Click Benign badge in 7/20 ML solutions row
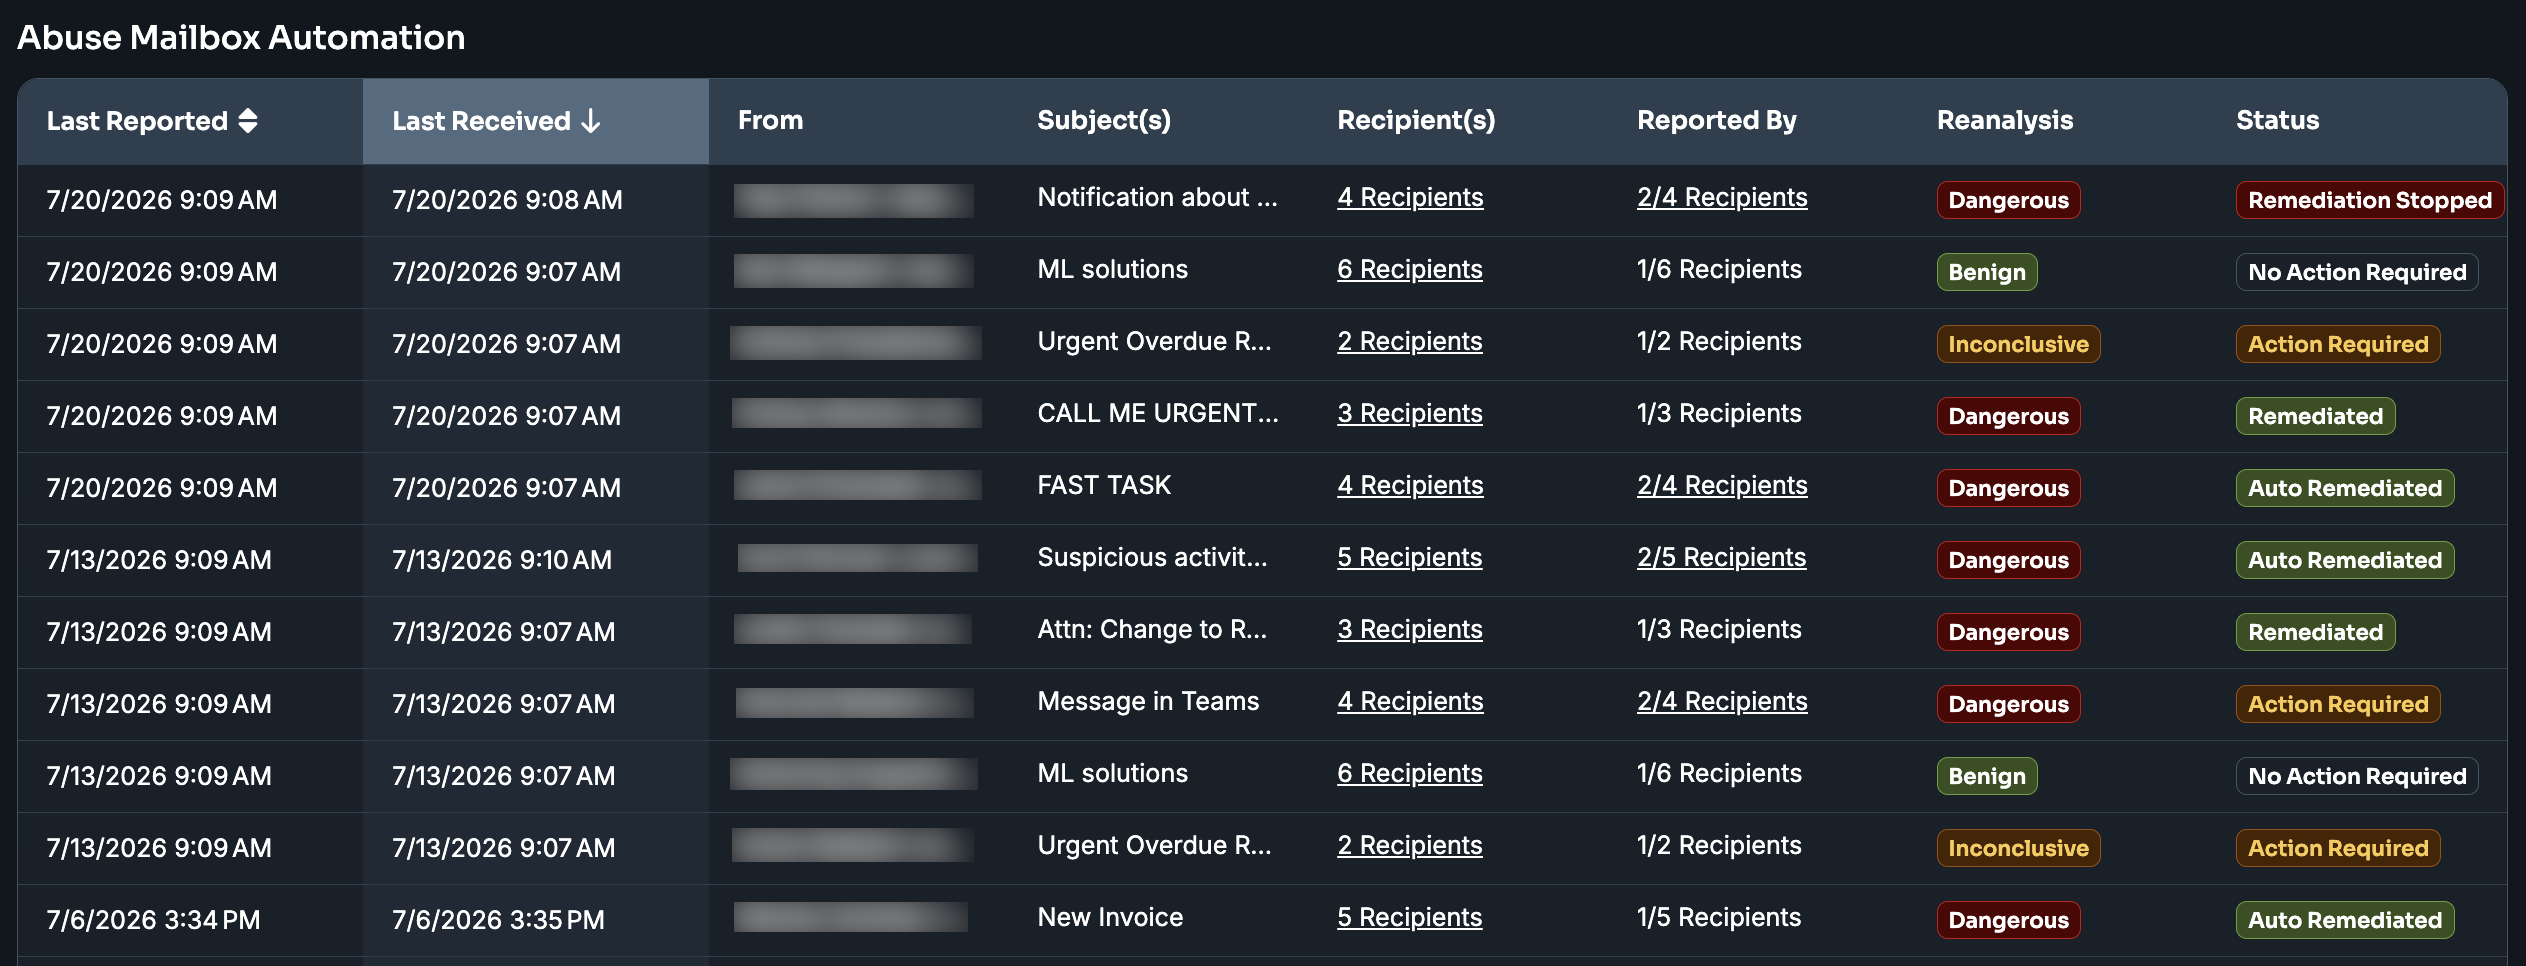This screenshot has width=2526, height=966. pyautogui.click(x=1987, y=272)
